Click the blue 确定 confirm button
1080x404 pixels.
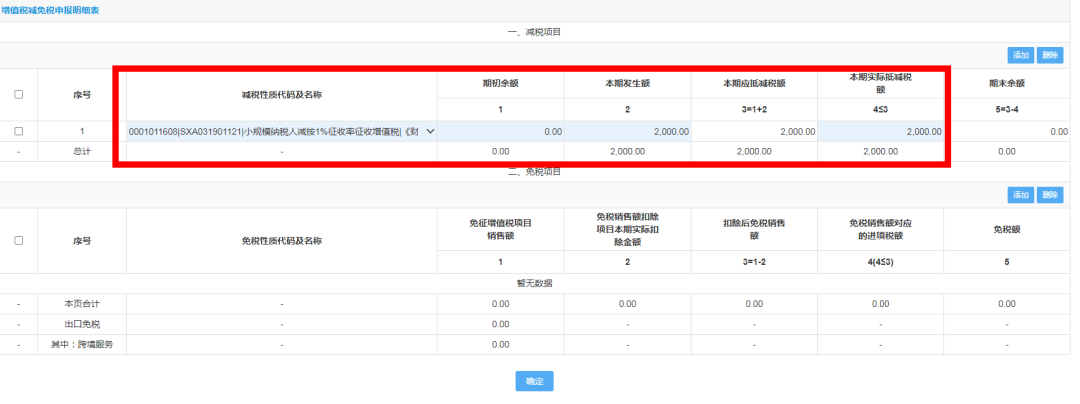point(534,381)
